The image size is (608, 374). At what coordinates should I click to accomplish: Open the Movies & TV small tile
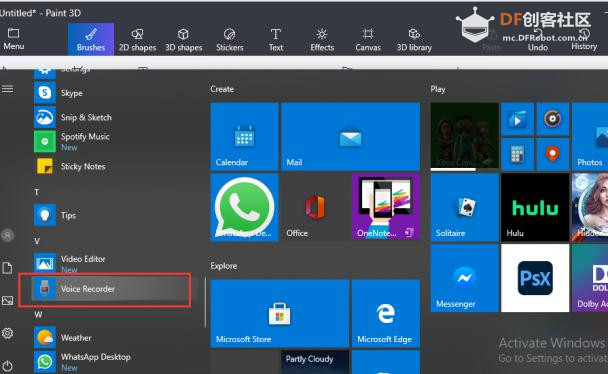coord(518,119)
